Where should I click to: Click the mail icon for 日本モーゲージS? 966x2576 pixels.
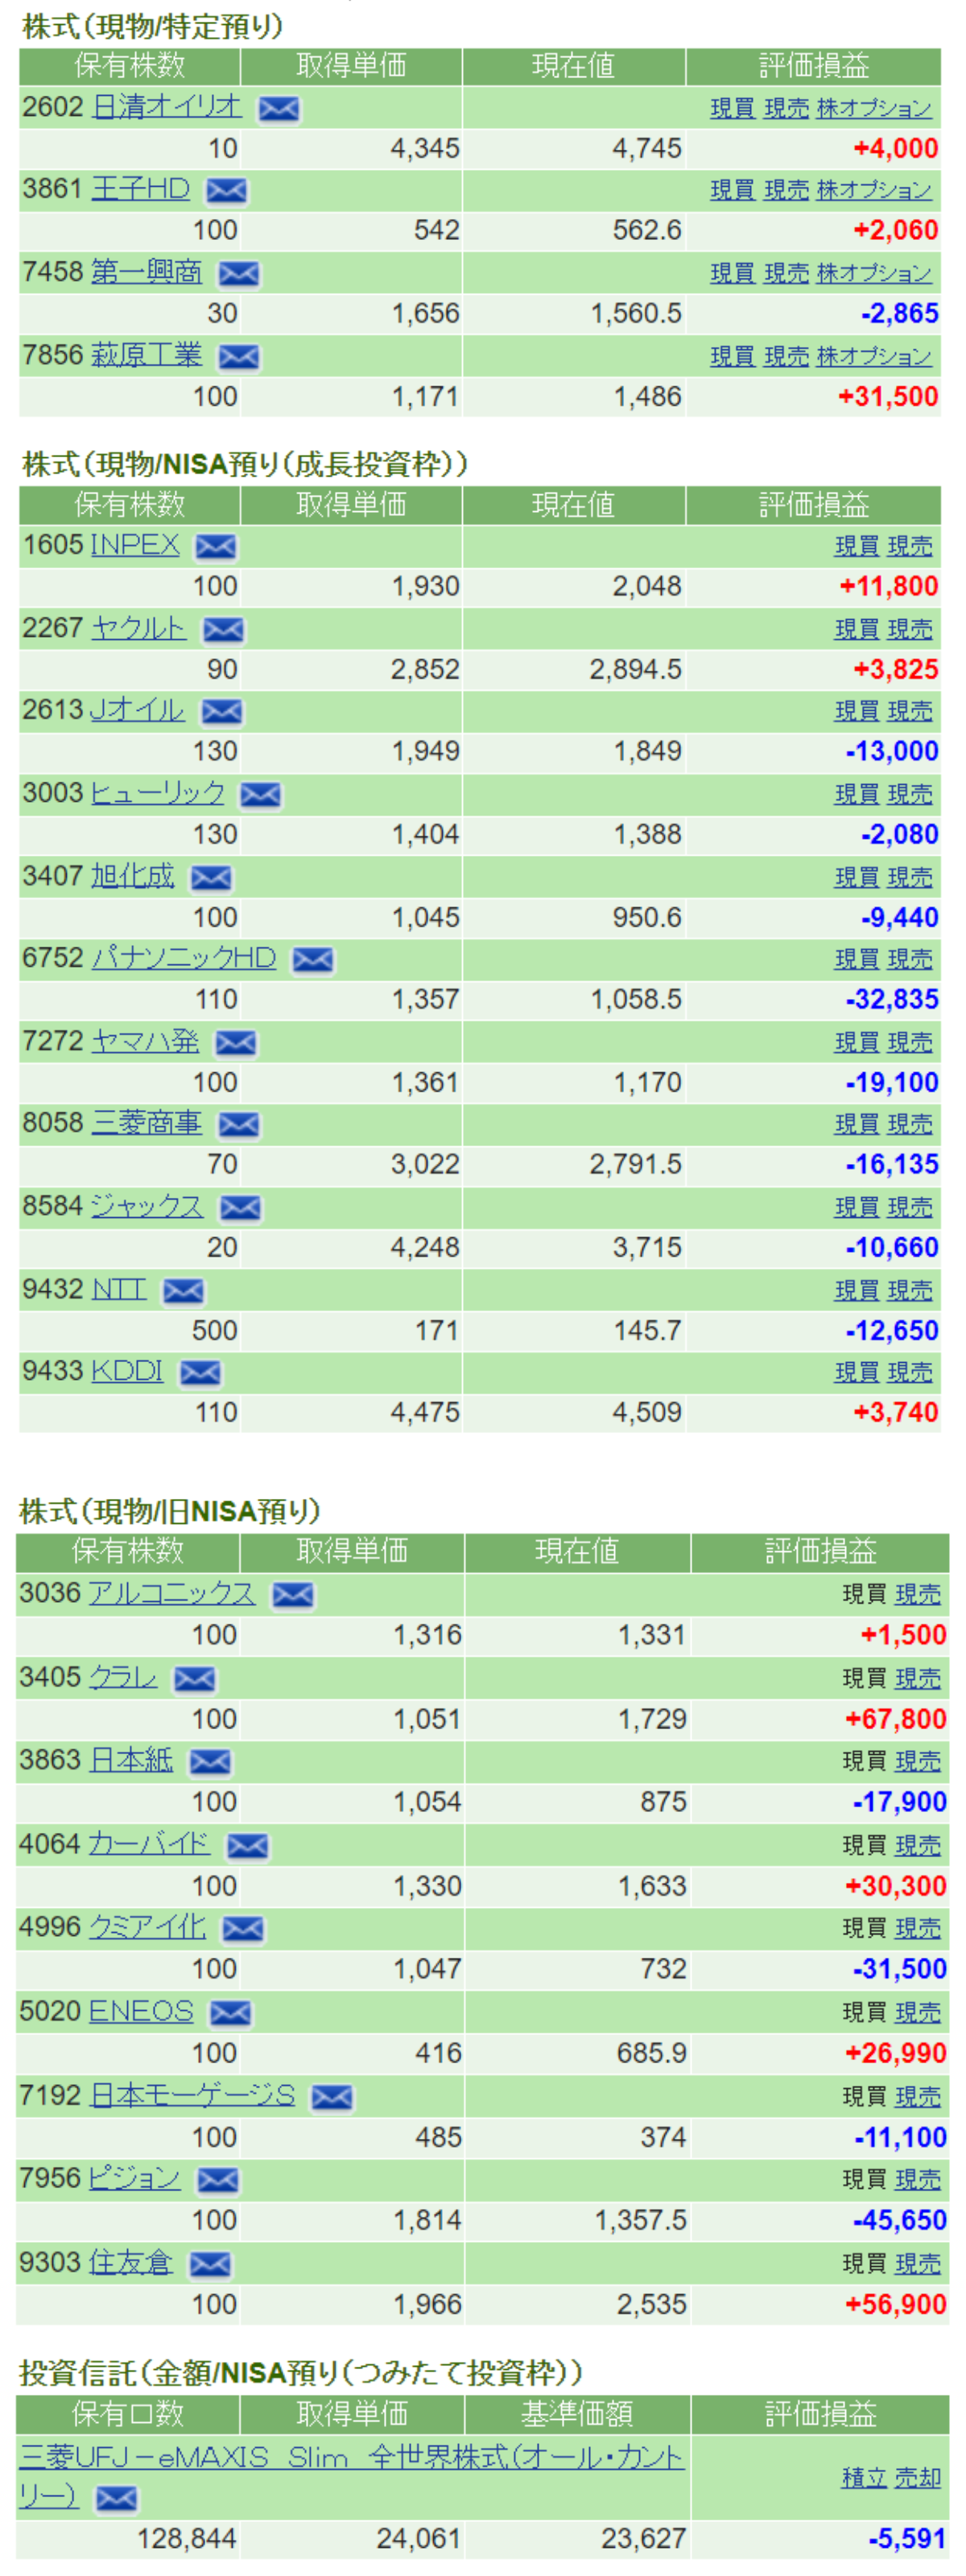point(332,2096)
